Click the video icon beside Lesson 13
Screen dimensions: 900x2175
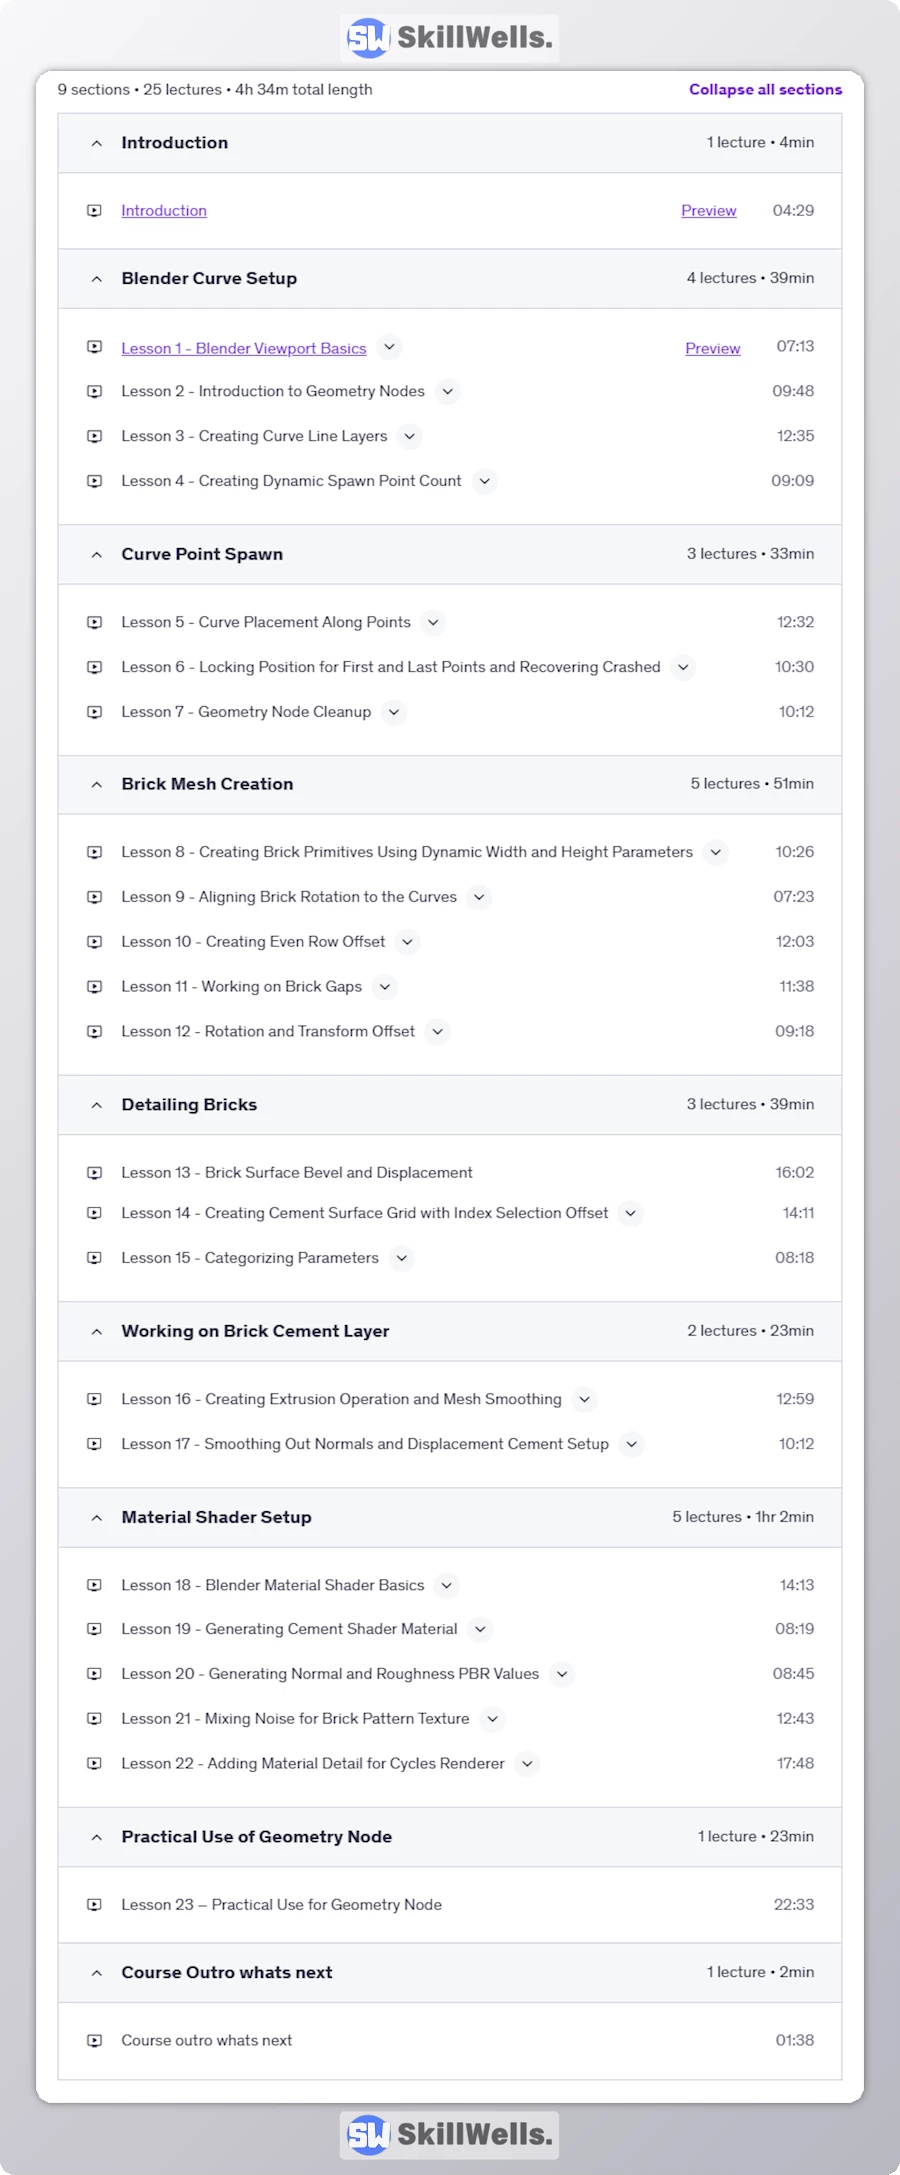(94, 1172)
